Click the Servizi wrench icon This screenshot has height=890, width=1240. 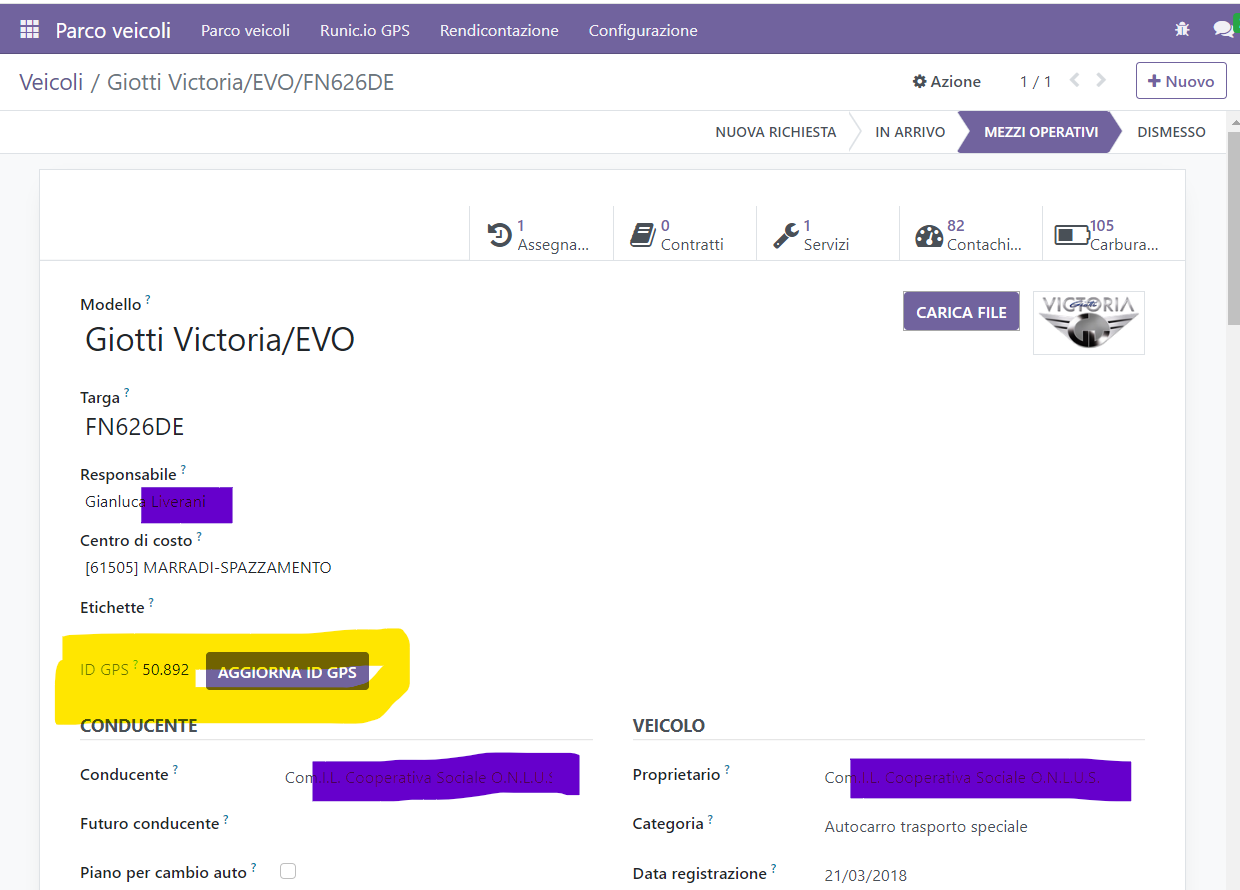(x=786, y=235)
